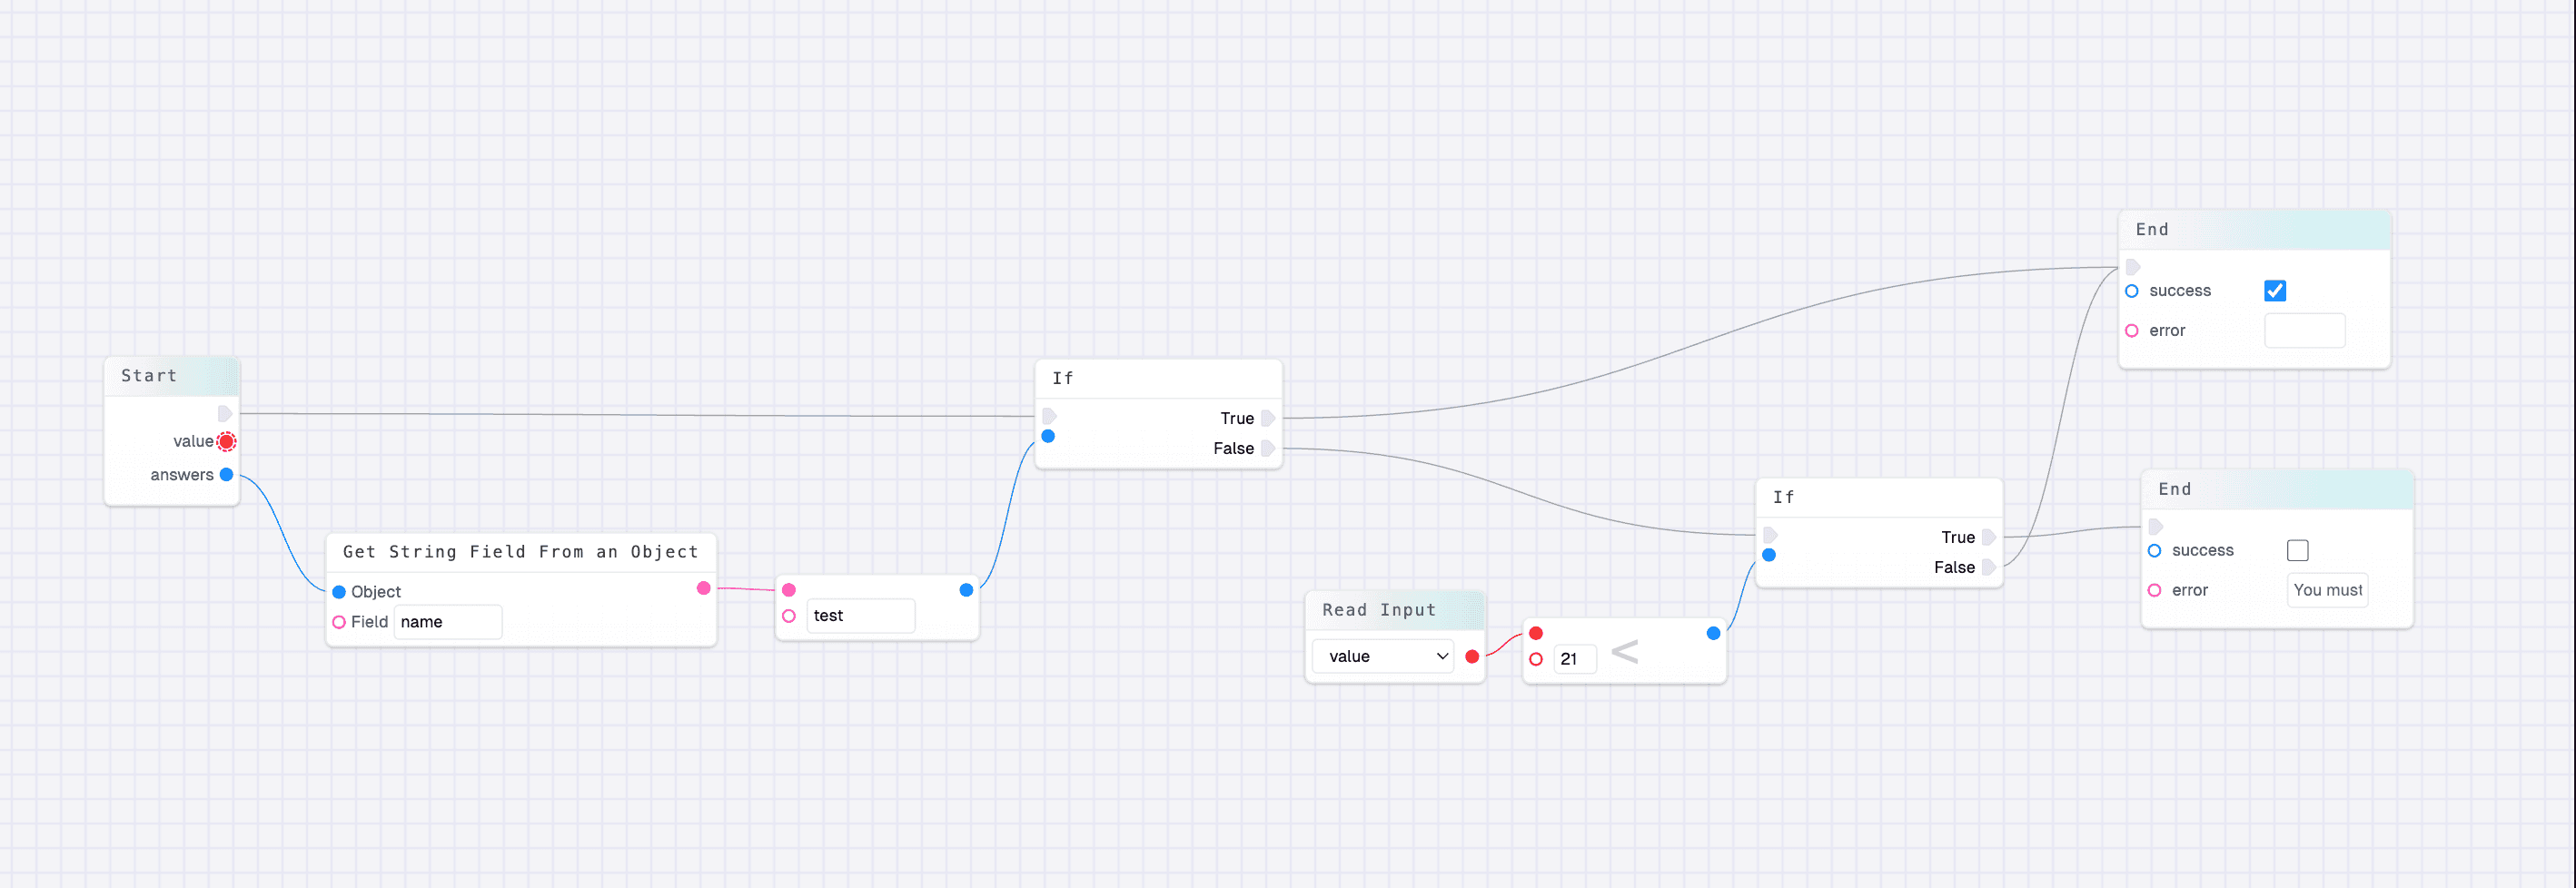Click the Object input port on Get String Field node
The image size is (2576, 888).
pyautogui.click(x=339, y=591)
